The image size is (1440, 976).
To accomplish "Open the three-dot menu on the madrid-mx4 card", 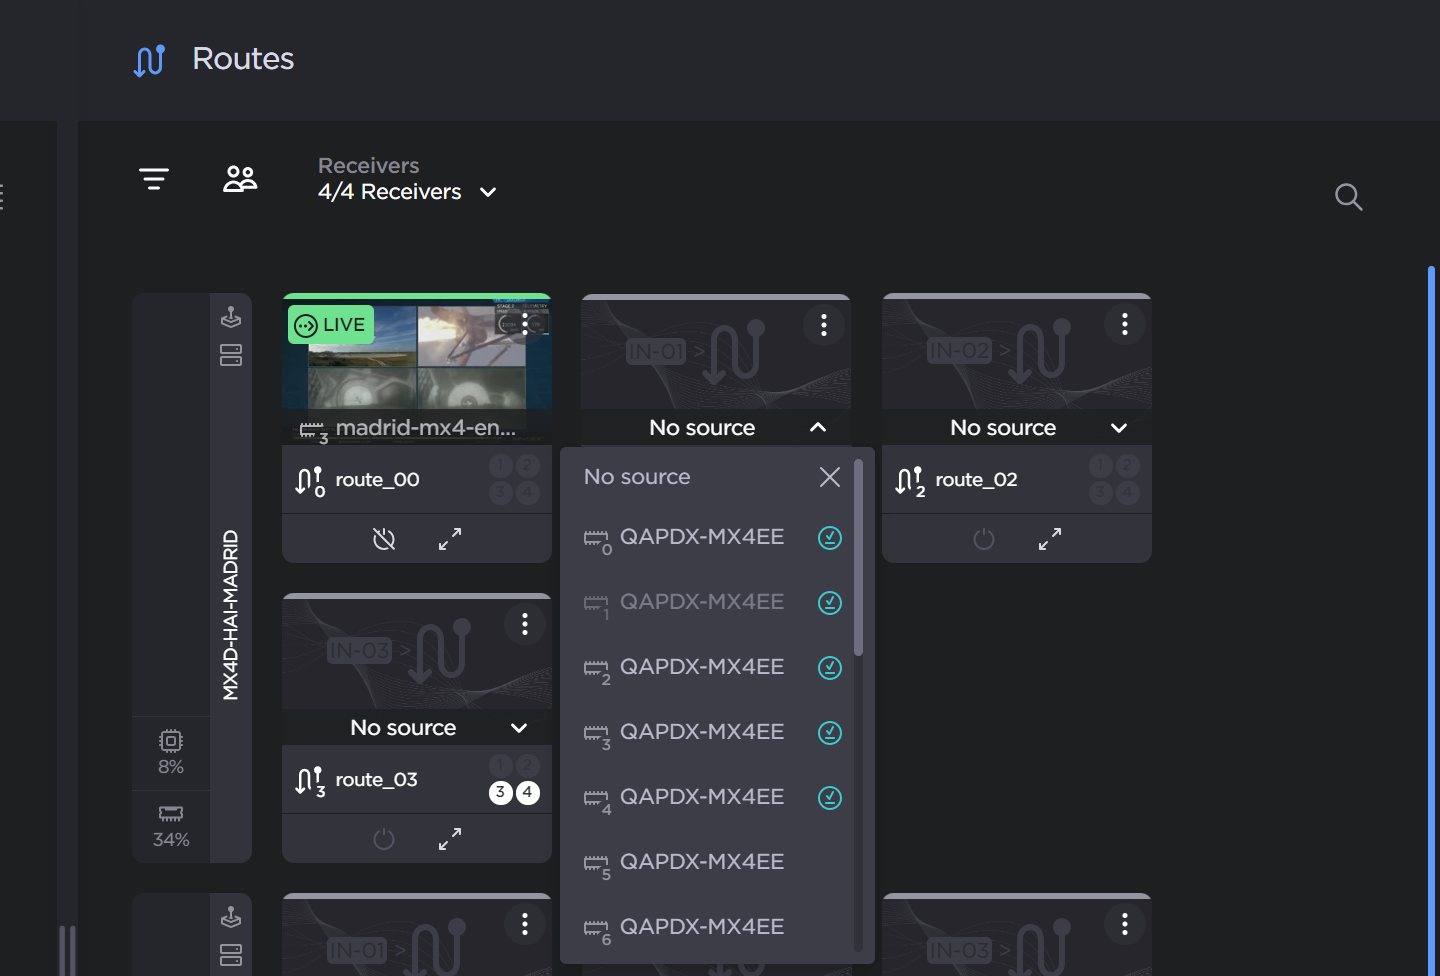I will click(525, 324).
